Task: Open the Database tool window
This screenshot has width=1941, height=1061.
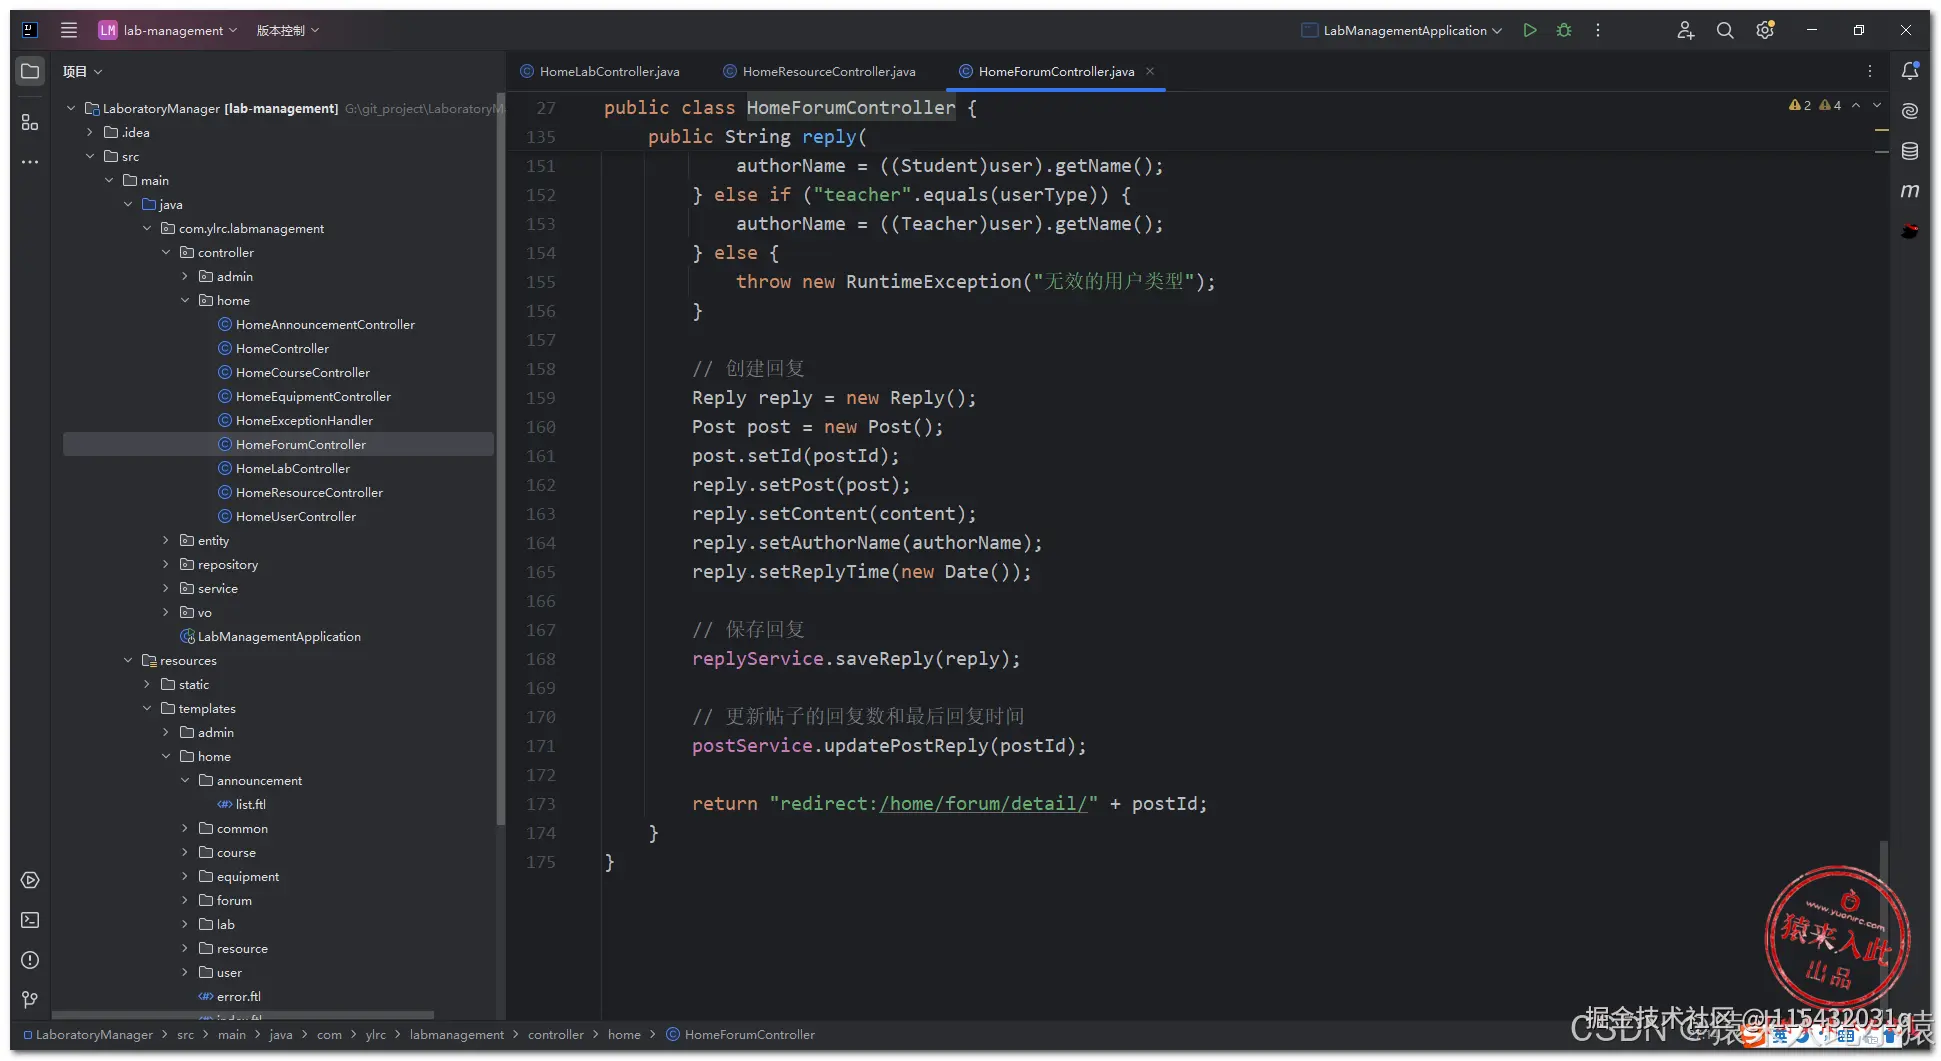Action: click(1910, 151)
